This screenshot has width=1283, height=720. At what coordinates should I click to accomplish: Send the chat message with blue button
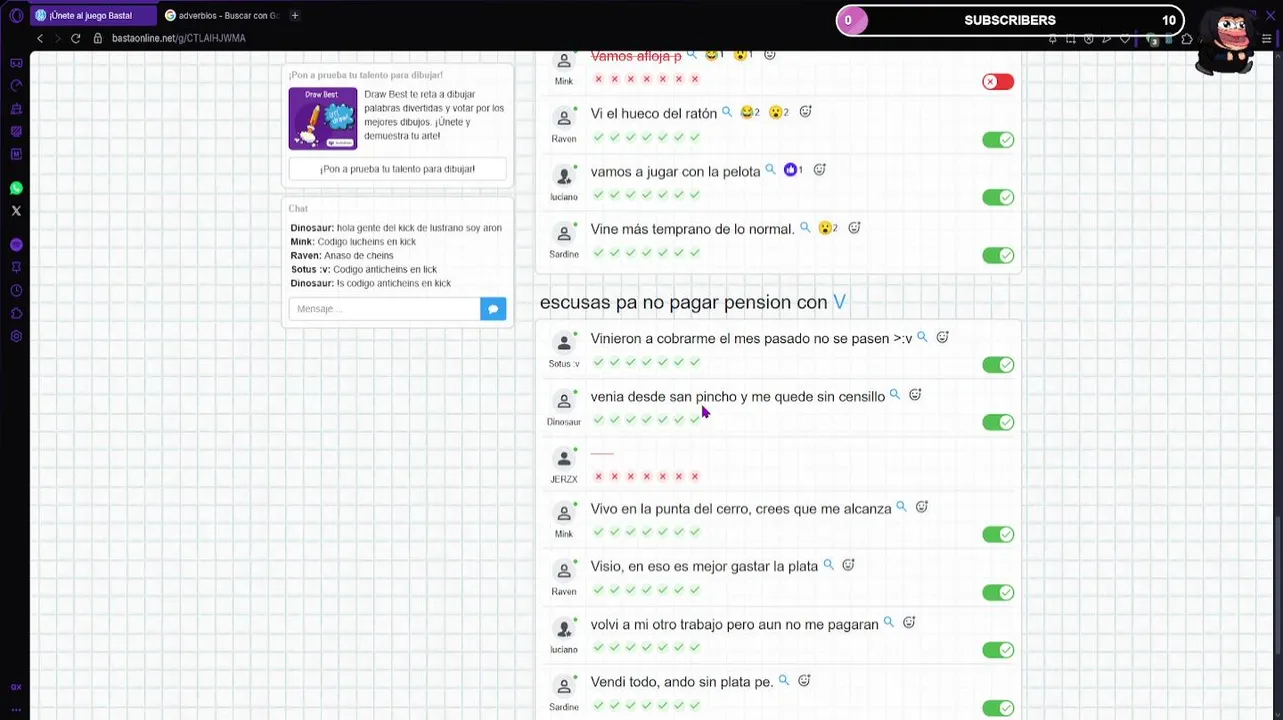click(x=493, y=309)
